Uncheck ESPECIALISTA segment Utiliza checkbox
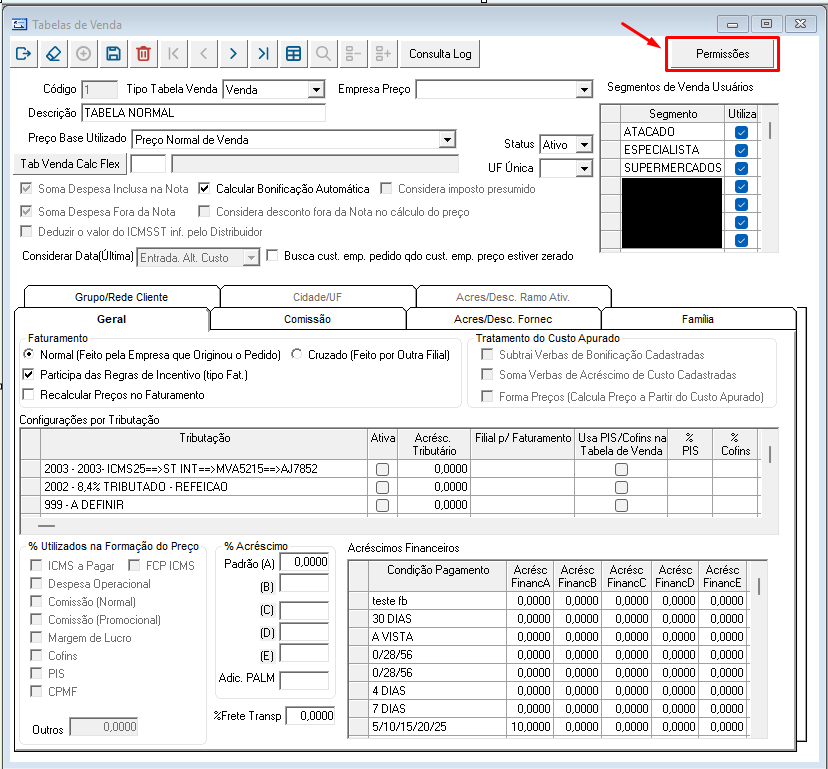 (741, 151)
